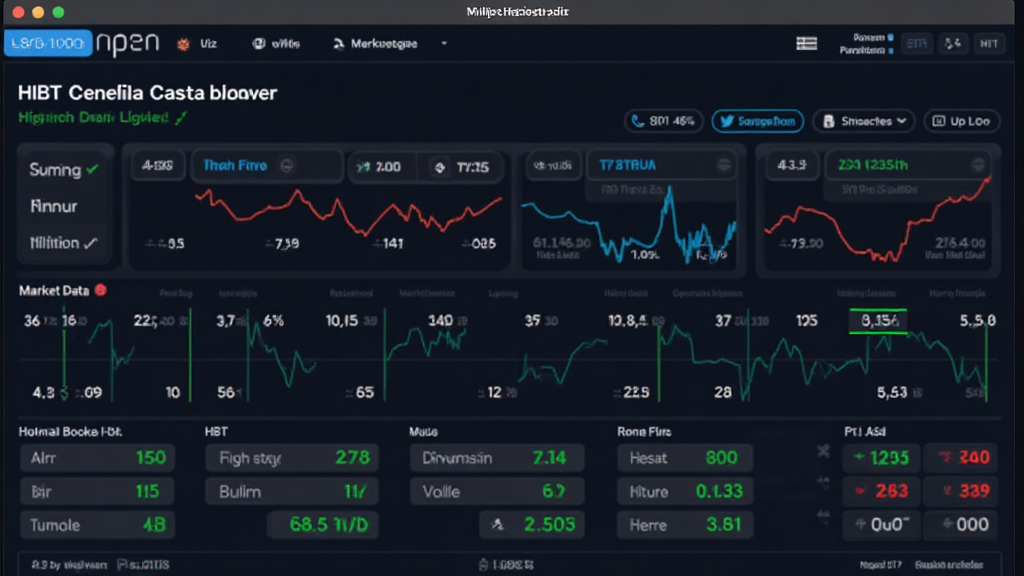This screenshot has width=1024, height=576.
Task: Click the Up Loo upload icon button
Action: [x=960, y=121]
